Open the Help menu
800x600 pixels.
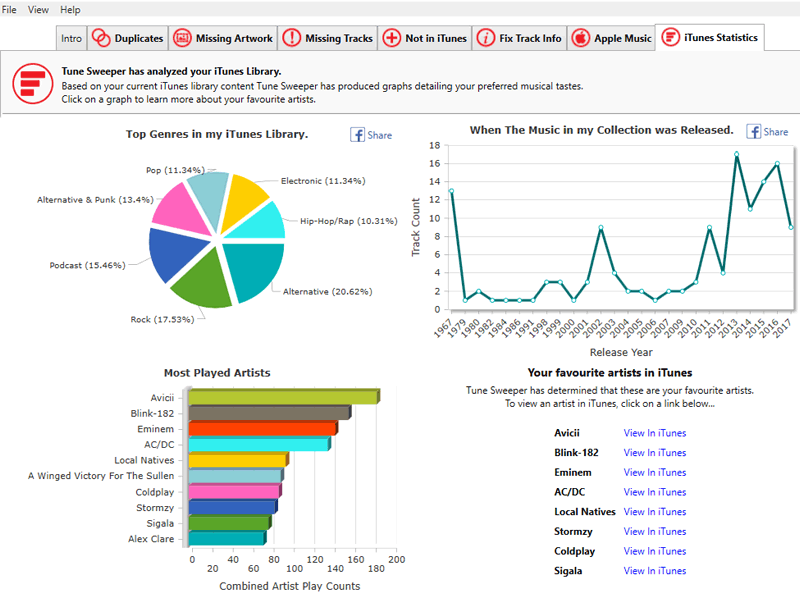[70, 10]
